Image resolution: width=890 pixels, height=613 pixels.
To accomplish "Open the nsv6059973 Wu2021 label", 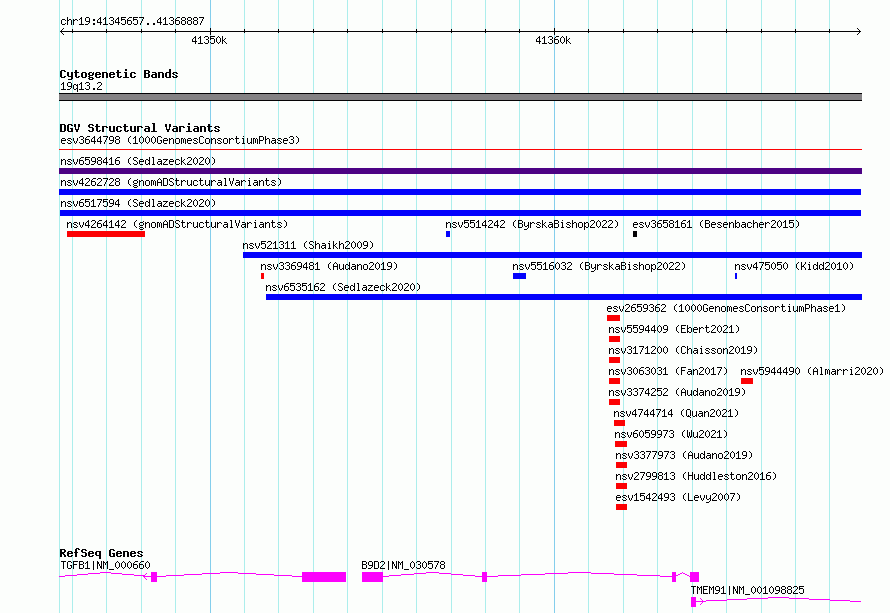I will [x=671, y=434].
